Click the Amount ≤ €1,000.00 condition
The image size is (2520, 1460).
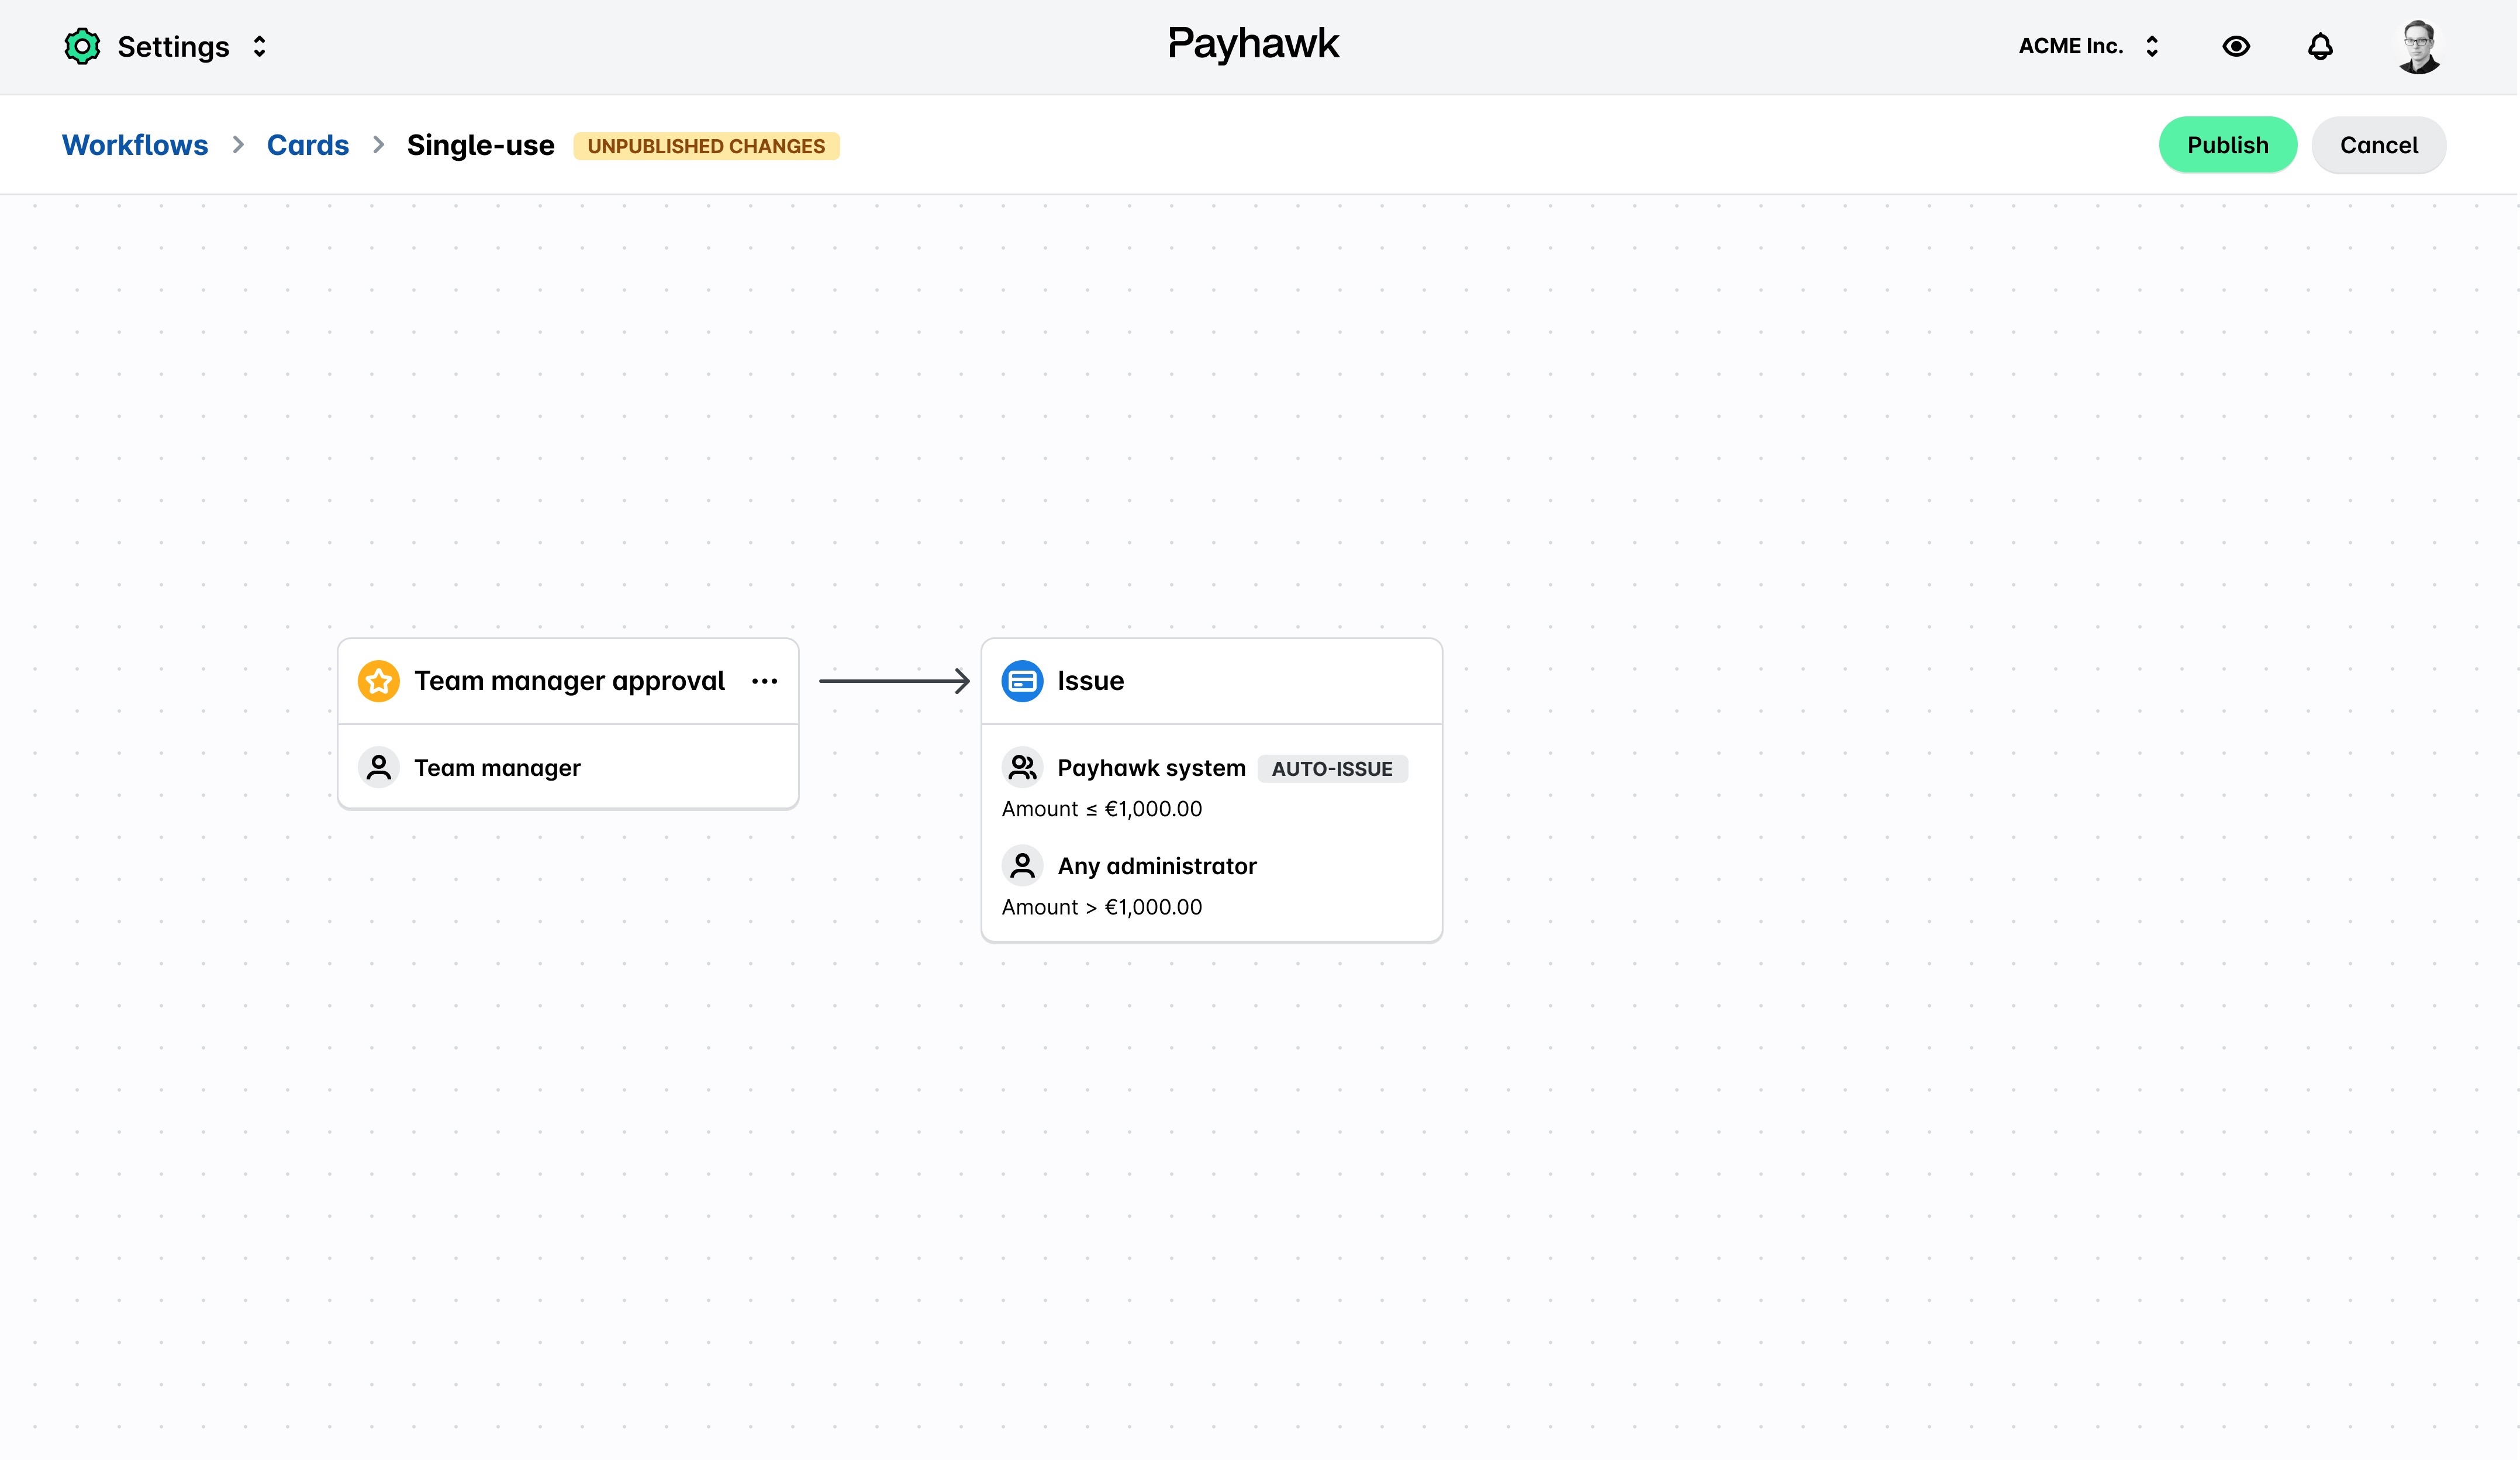click(1102, 809)
